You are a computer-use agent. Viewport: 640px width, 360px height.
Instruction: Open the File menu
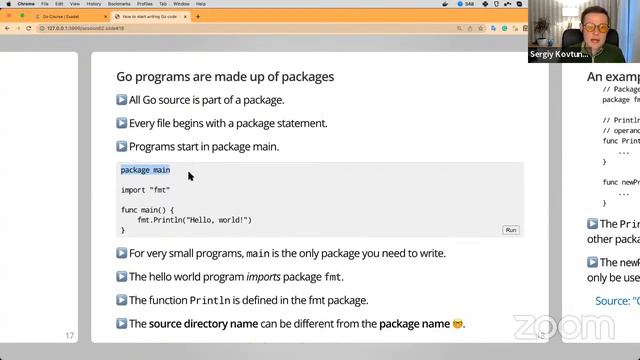[45, 4]
